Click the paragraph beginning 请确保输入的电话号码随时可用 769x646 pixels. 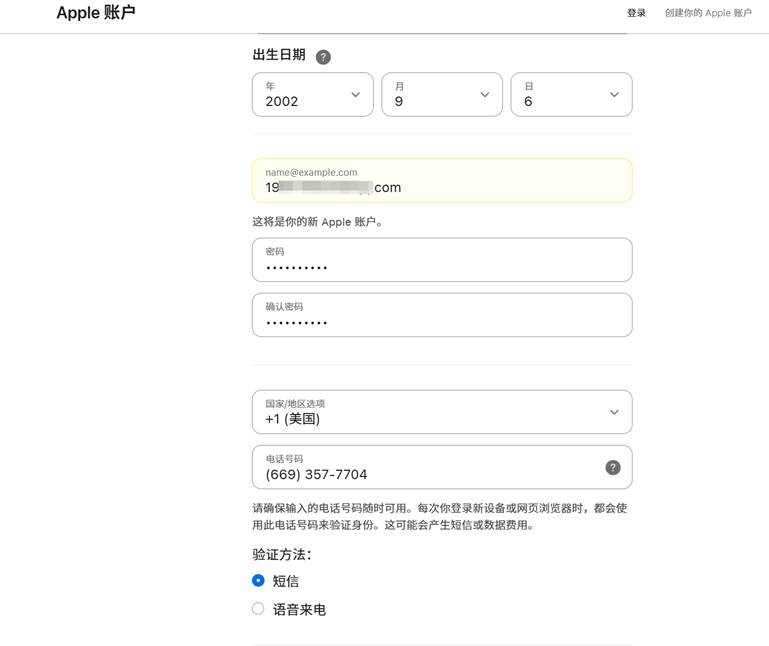[440, 517]
